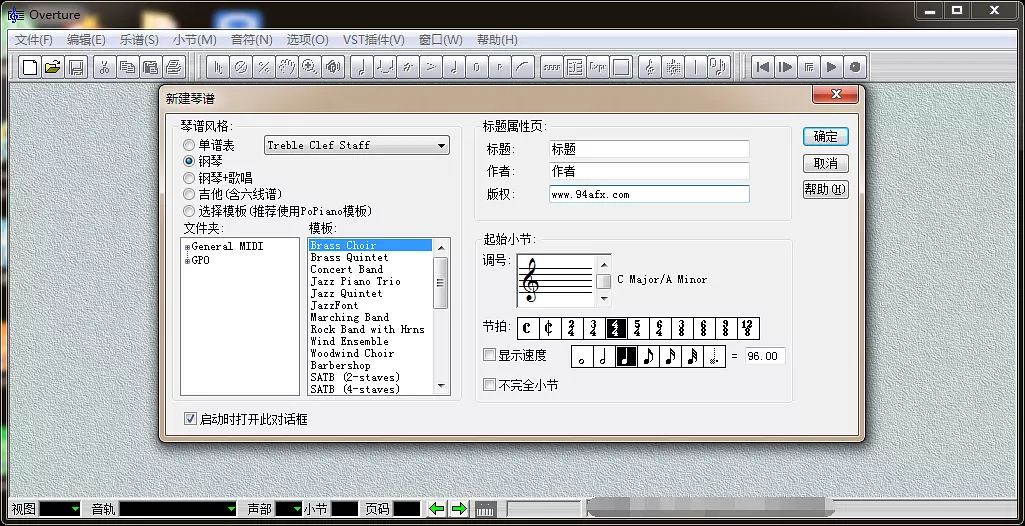Click the record toolbar button
The height and width of the screenshot is (526, 1025).
click(x=854, y=67)
